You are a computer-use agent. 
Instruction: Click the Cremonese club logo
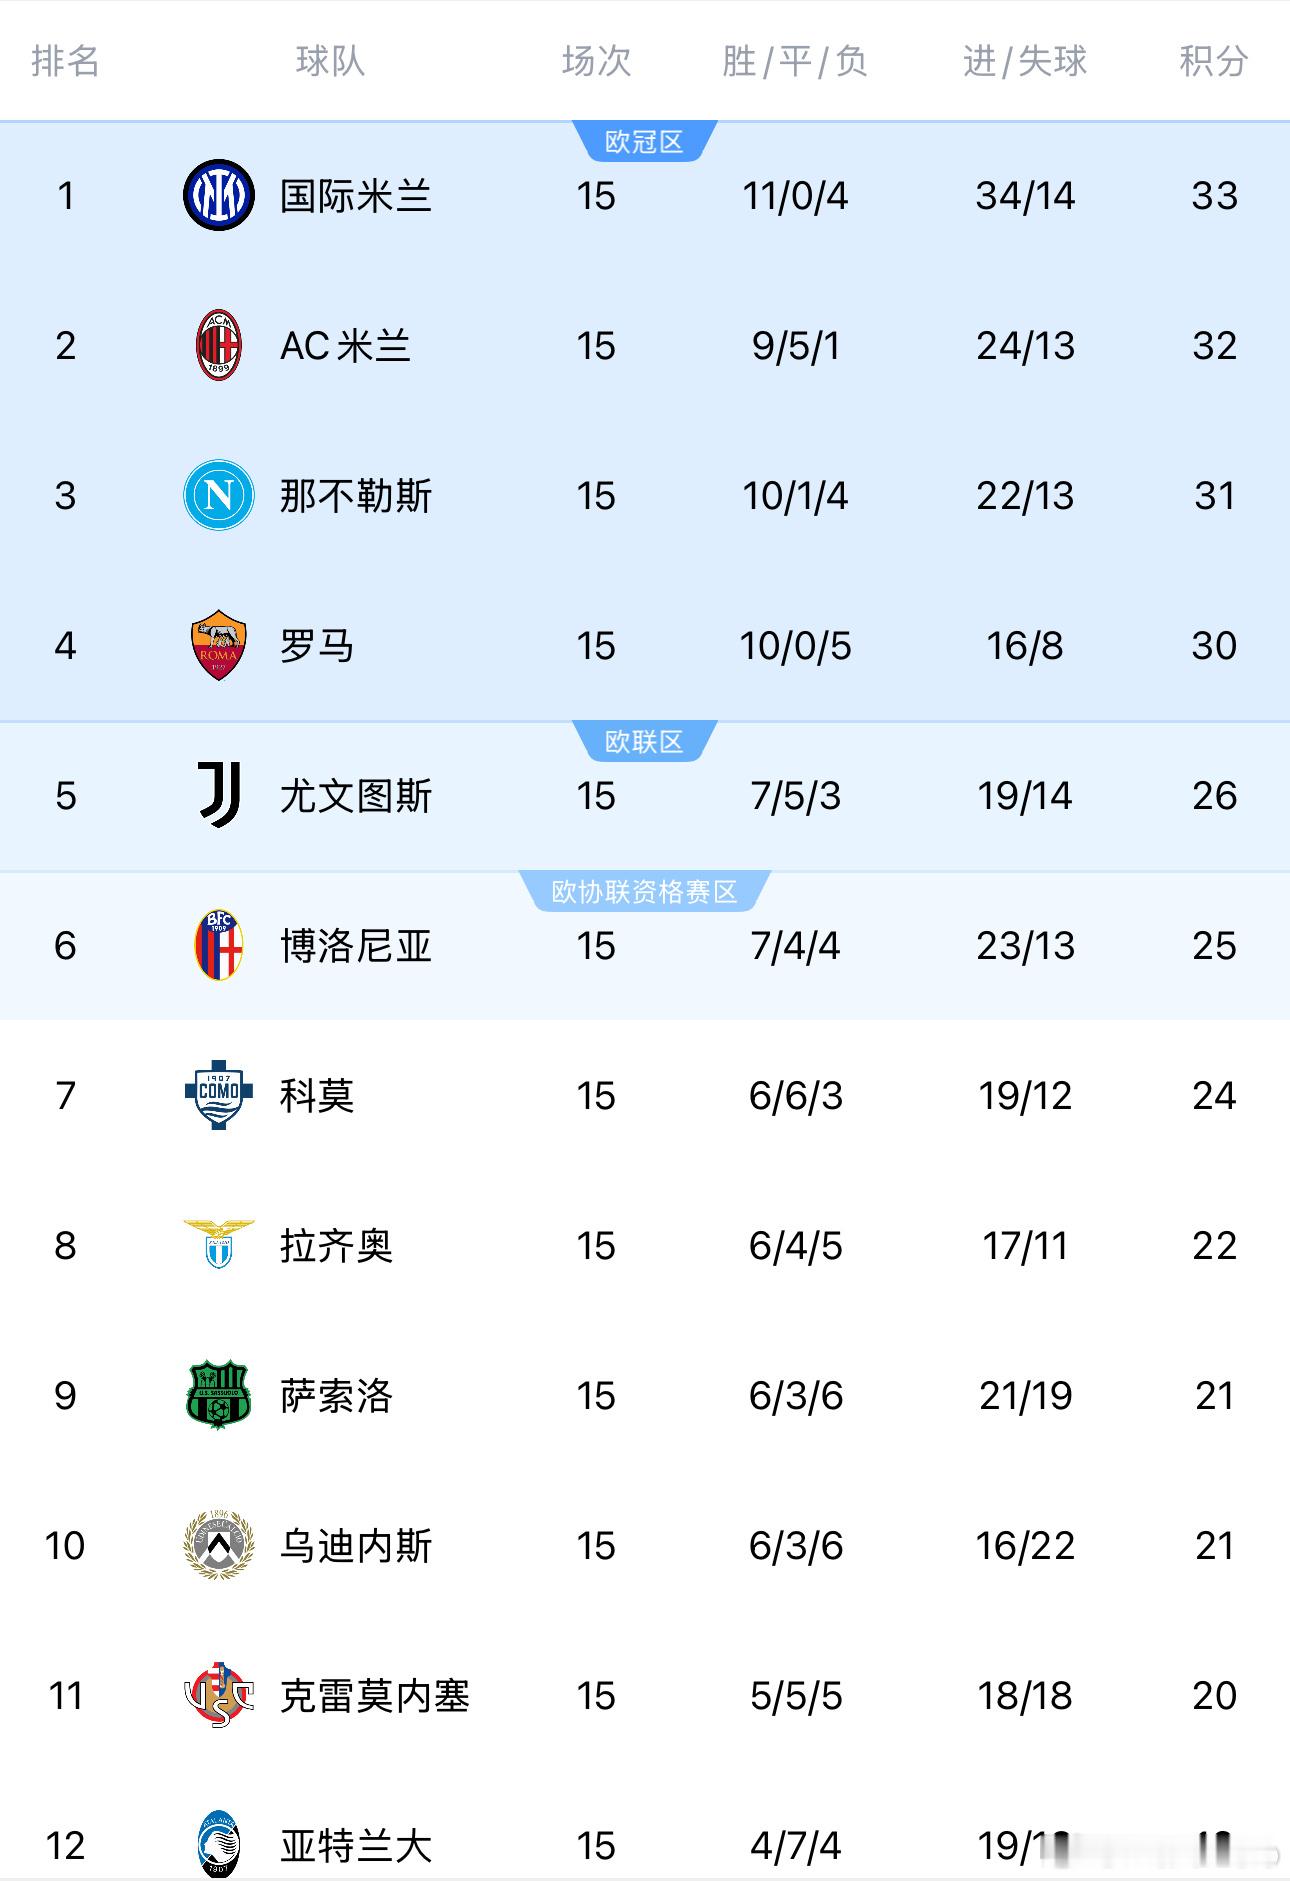pos(218,1695)
